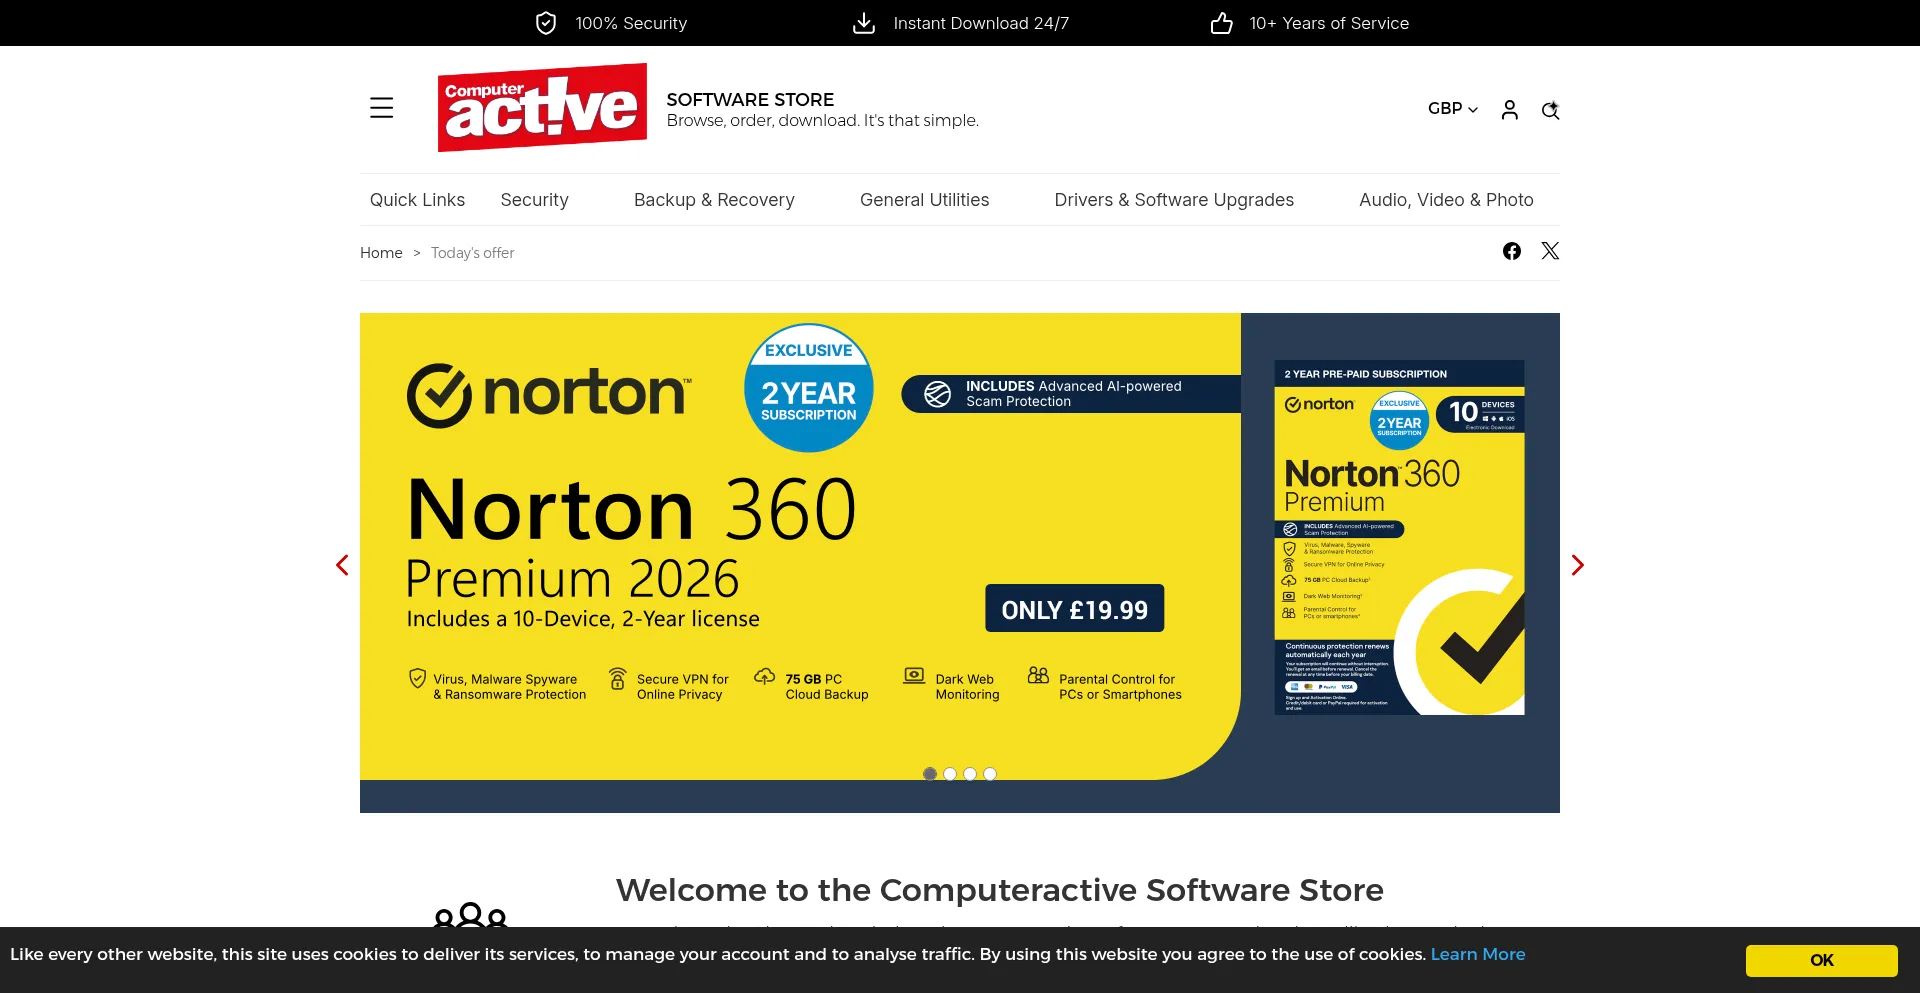Open the Learn More cookie link

[x=1478, y=954]
